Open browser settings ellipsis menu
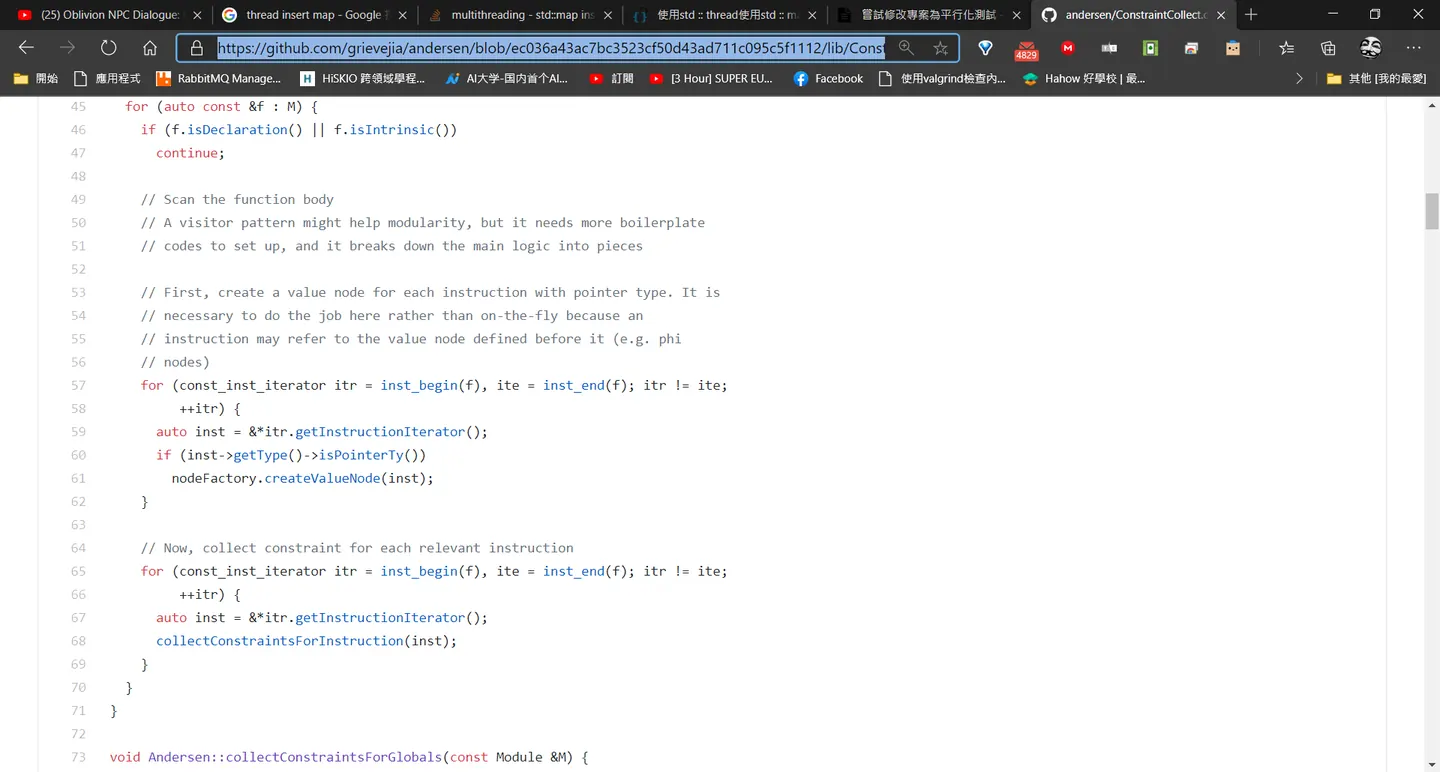Screen dimensions: 1440x772 pyautogui.click(x=1413, y=48)
